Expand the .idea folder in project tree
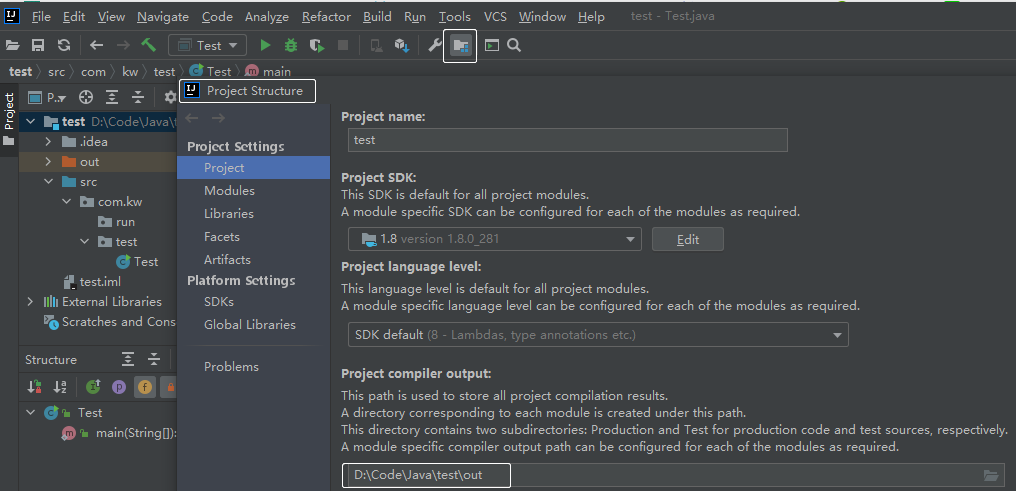The width and height of the screenshot is (1016, 491). point(47,142)
